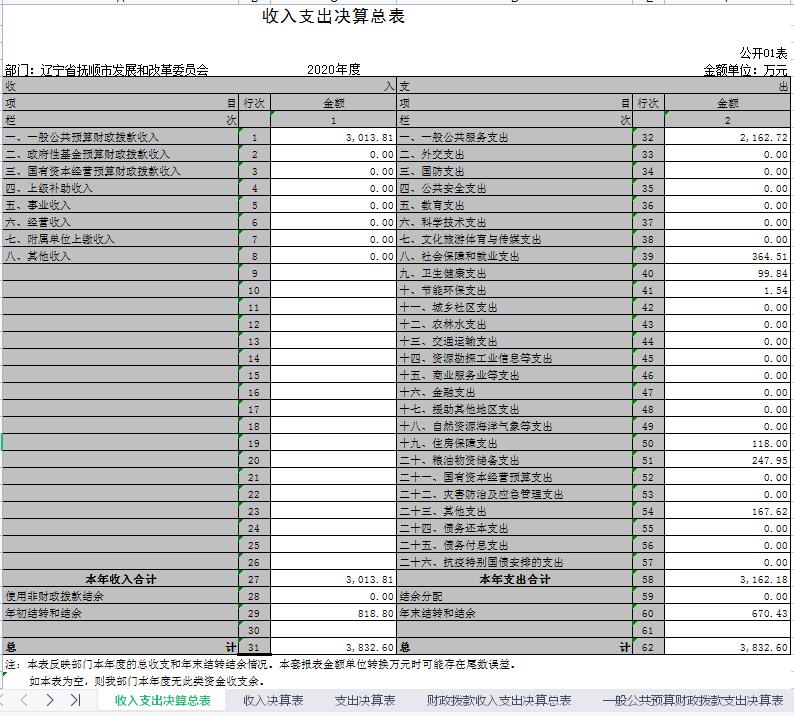
Task: Jump to the last sheet tab arrow
Action: click(75, 700)
